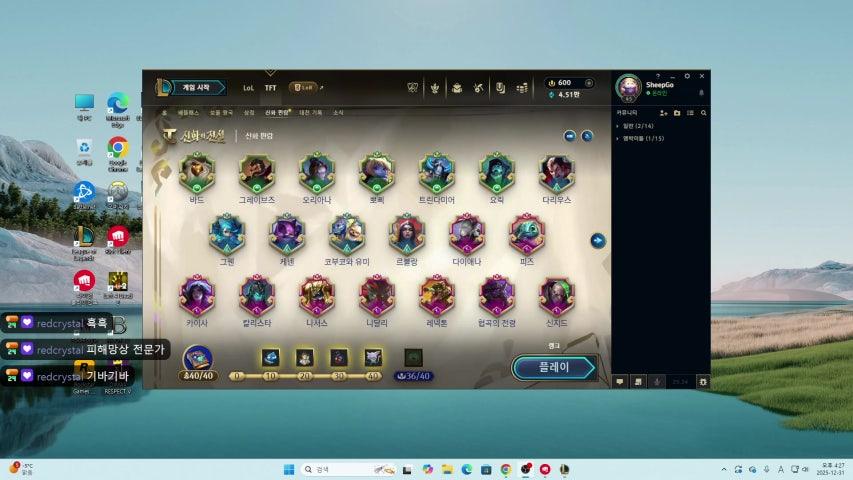Pick the 신지드 champion icon
The image size is (853, 480).
[557, 295]
